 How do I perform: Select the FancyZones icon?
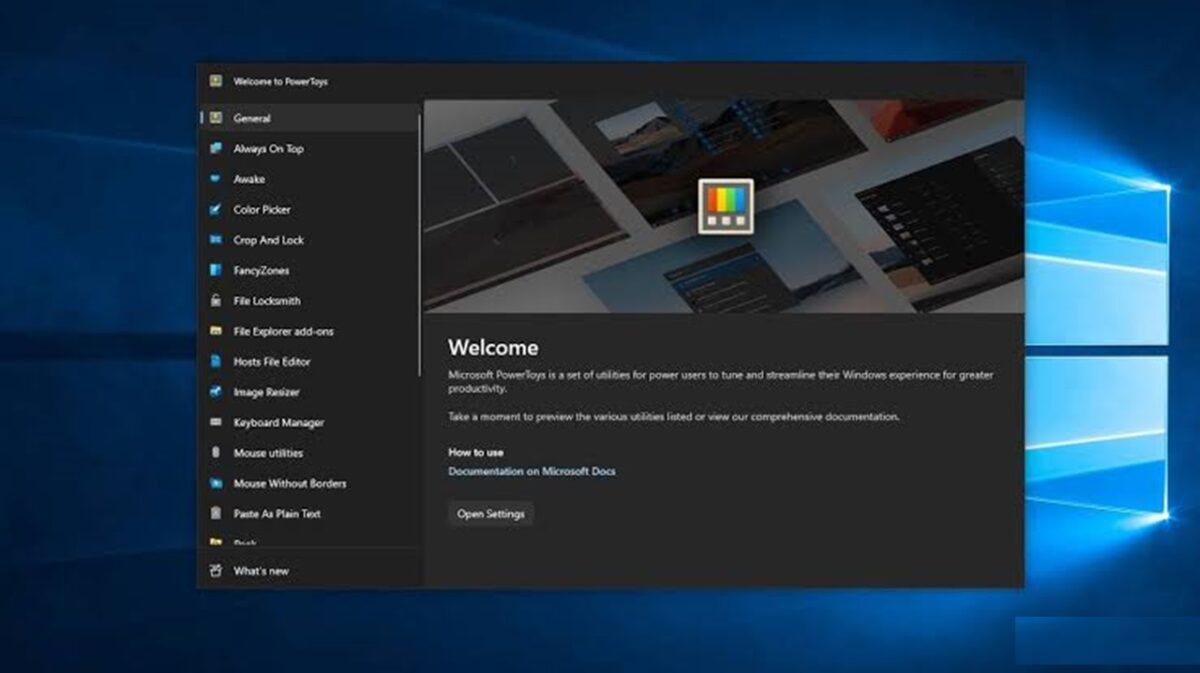pyautogui.click(x=215, y=270)
